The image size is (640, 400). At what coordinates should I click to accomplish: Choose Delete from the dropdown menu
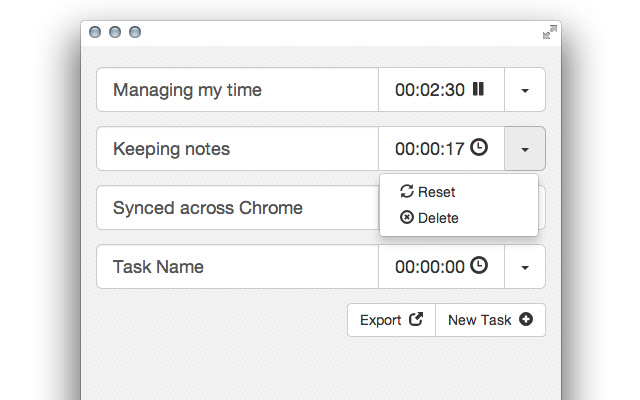coord(459,218)
